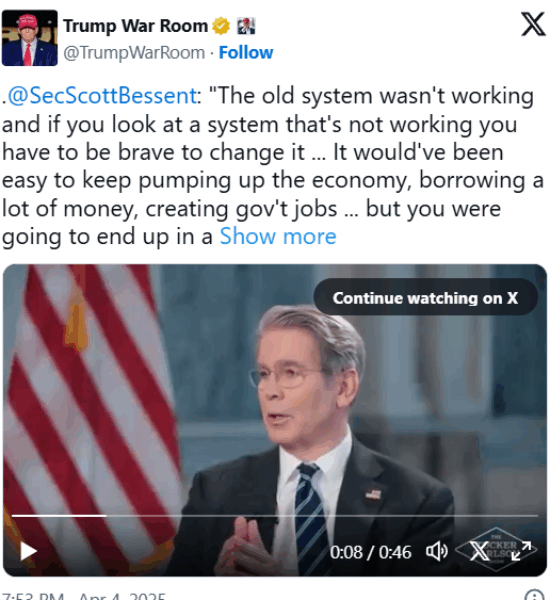Open the @SecScottBessent mention

point(103,95)
